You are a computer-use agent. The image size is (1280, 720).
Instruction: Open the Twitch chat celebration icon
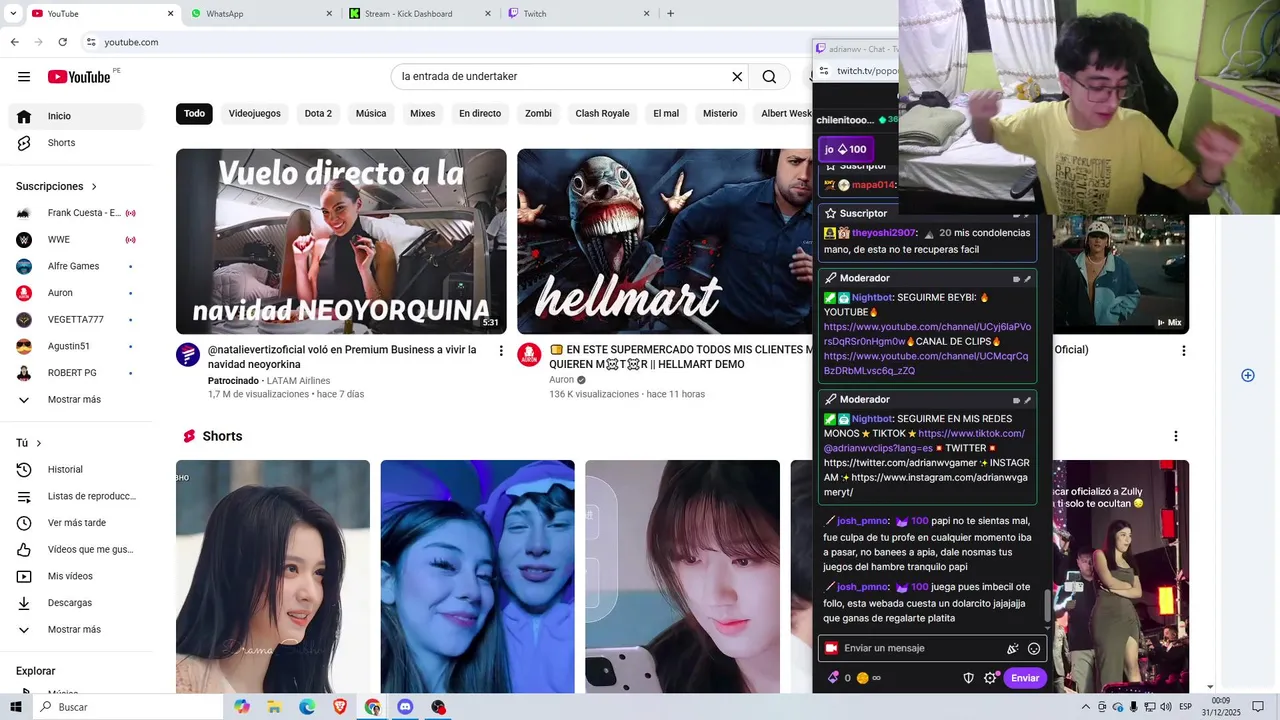(x=1012, y=649)
